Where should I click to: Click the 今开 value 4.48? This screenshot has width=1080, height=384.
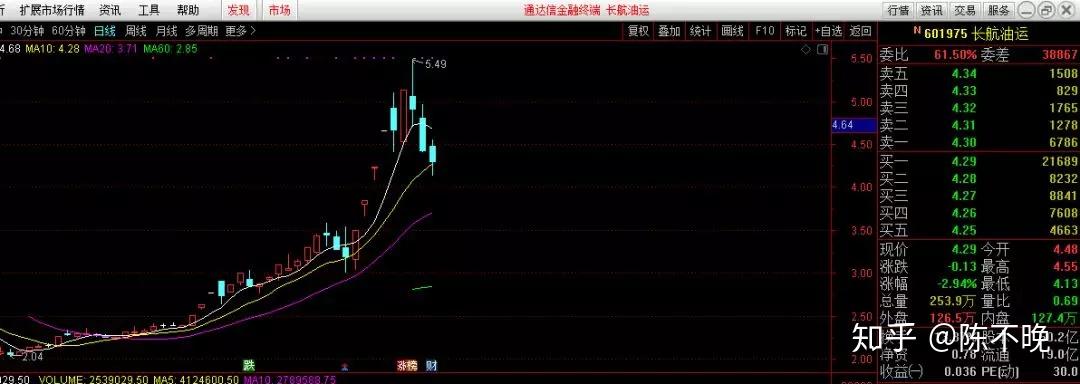click(1065, 250)
